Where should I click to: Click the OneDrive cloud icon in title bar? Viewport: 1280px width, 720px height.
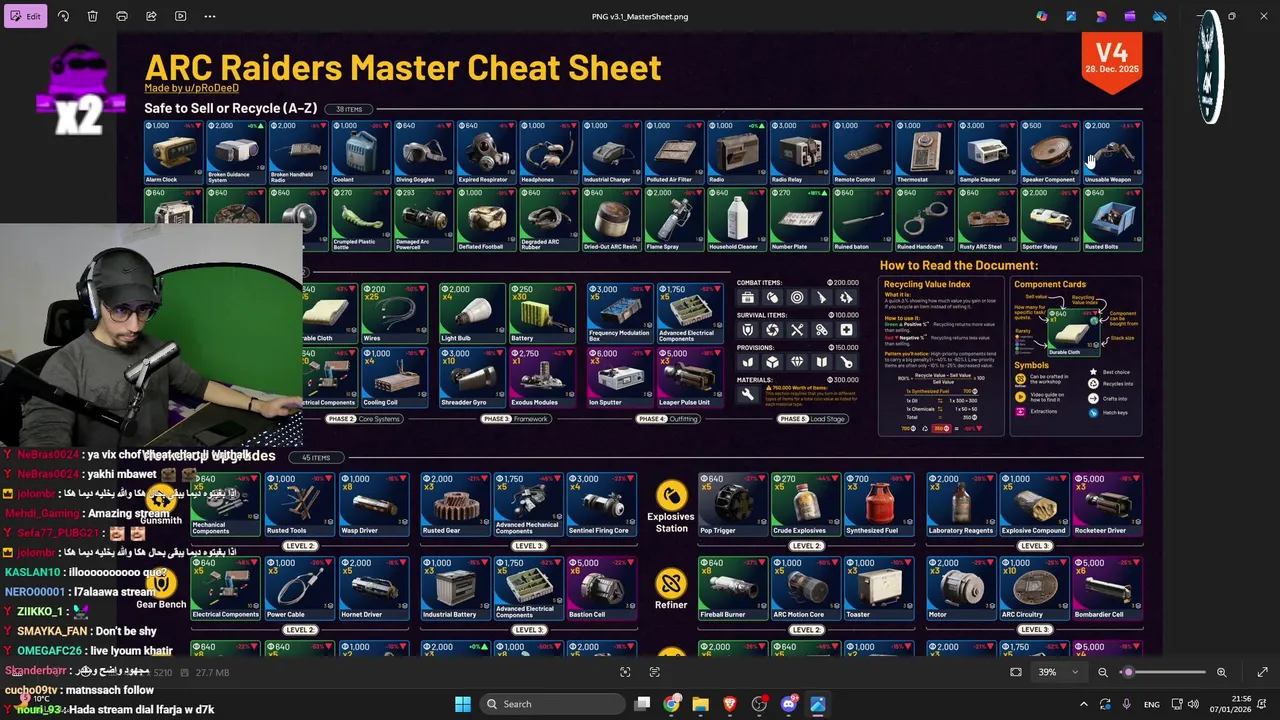click(1160, 16)
